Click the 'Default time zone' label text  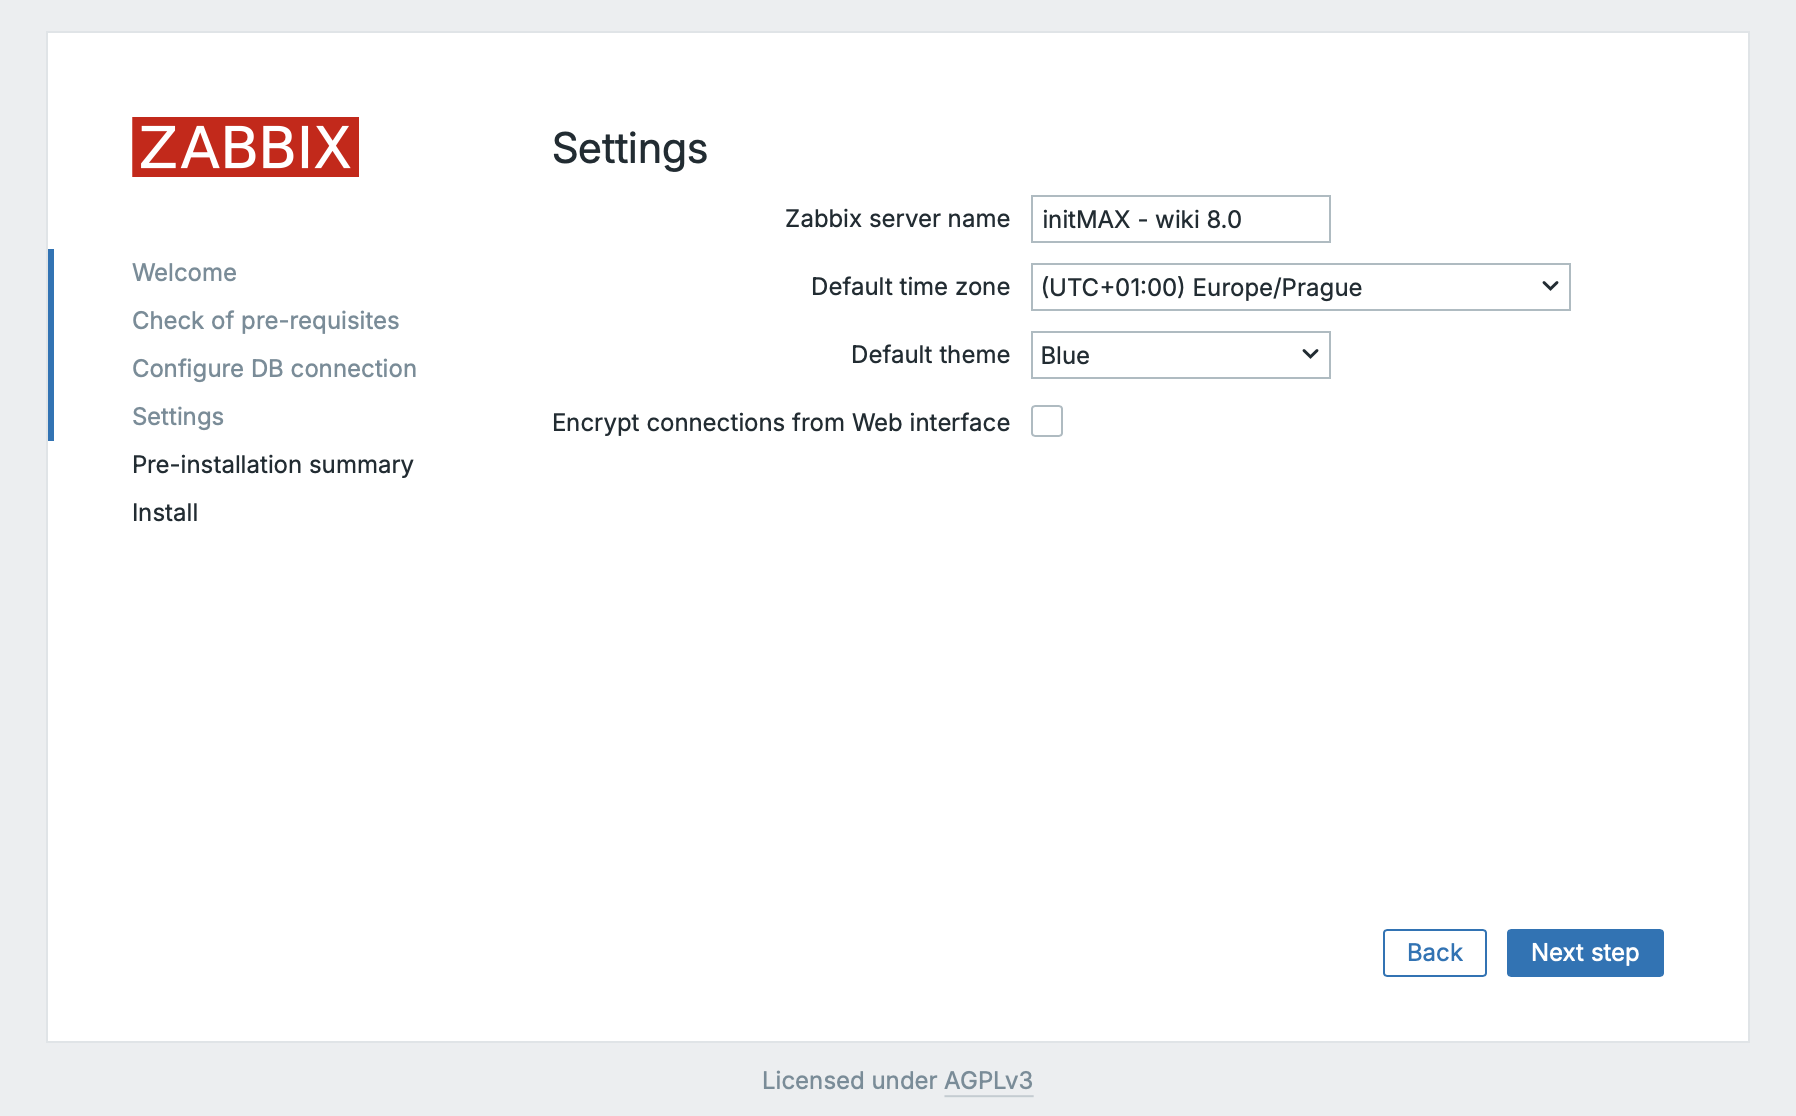(x=910, y=287)
